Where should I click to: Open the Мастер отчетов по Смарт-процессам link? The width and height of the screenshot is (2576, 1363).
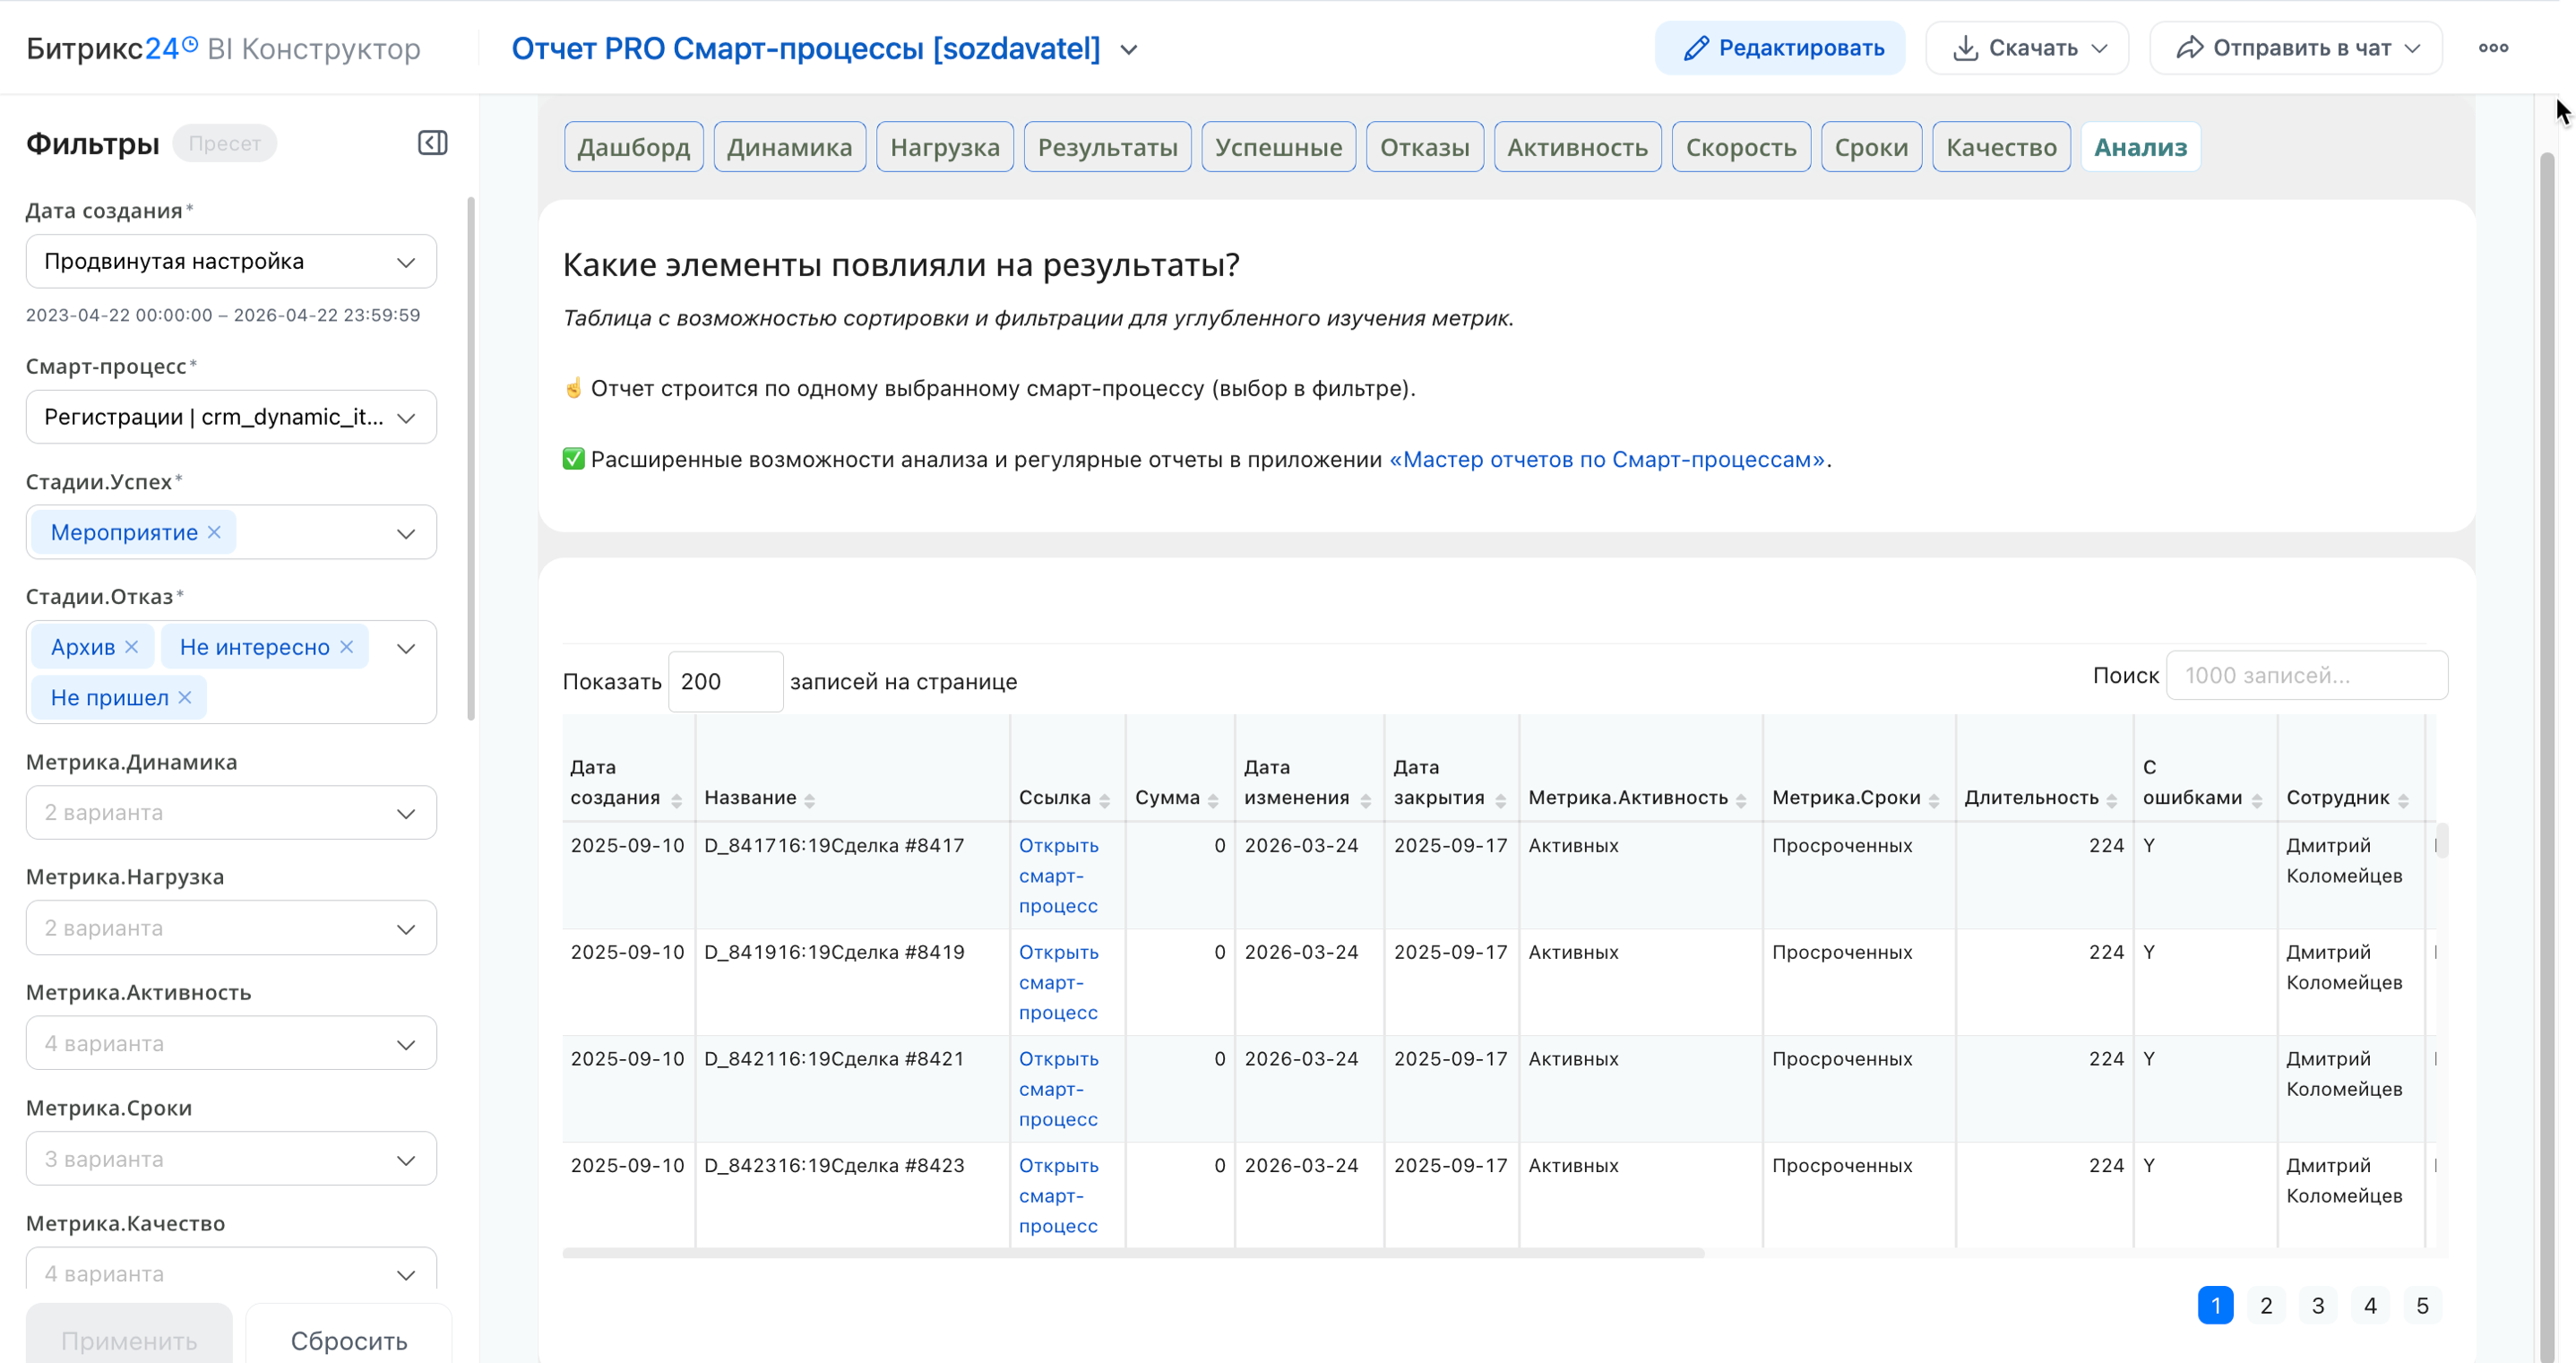click(1606, 459)
